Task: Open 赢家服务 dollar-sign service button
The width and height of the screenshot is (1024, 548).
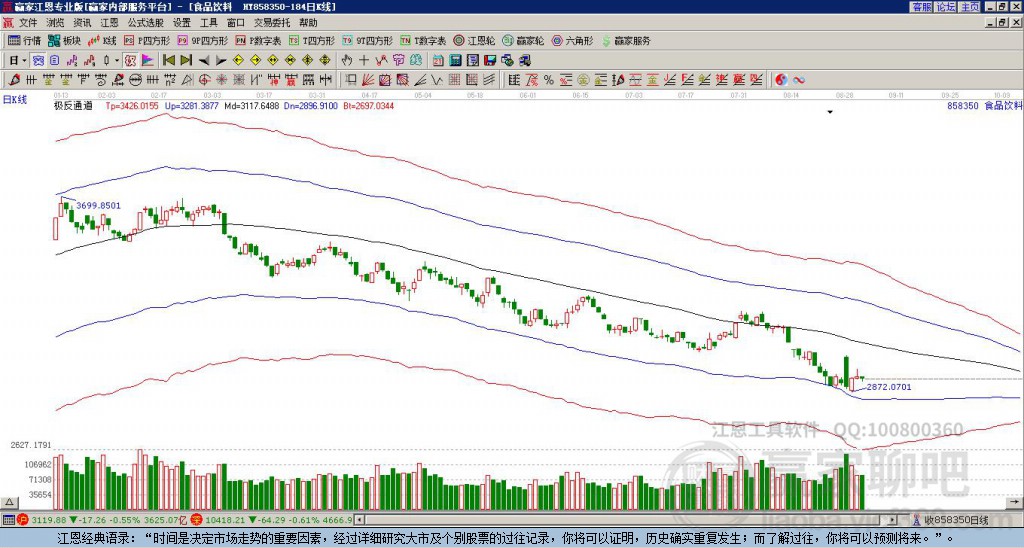Action: point(626,40)
